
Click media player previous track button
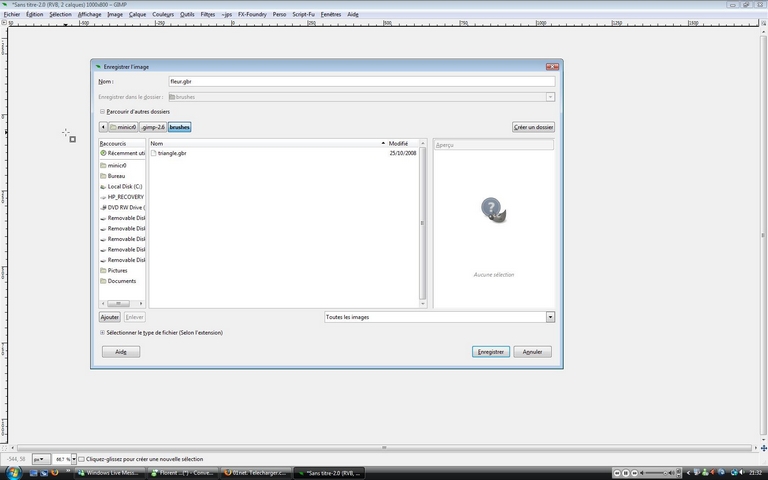(x=618, y=473)
